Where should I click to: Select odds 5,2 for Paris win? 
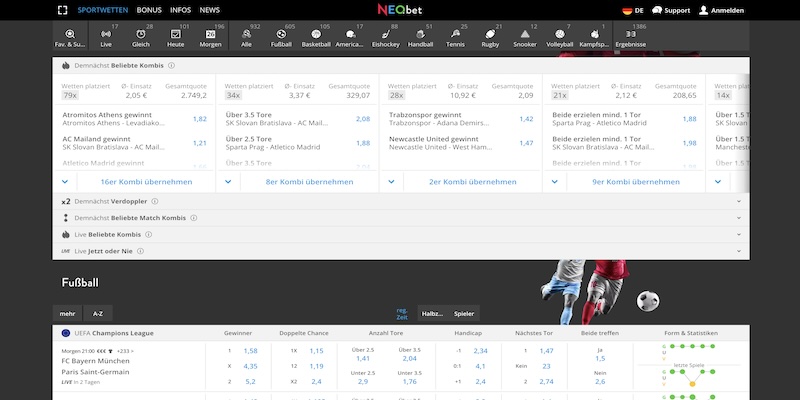[x=251, y=382]
